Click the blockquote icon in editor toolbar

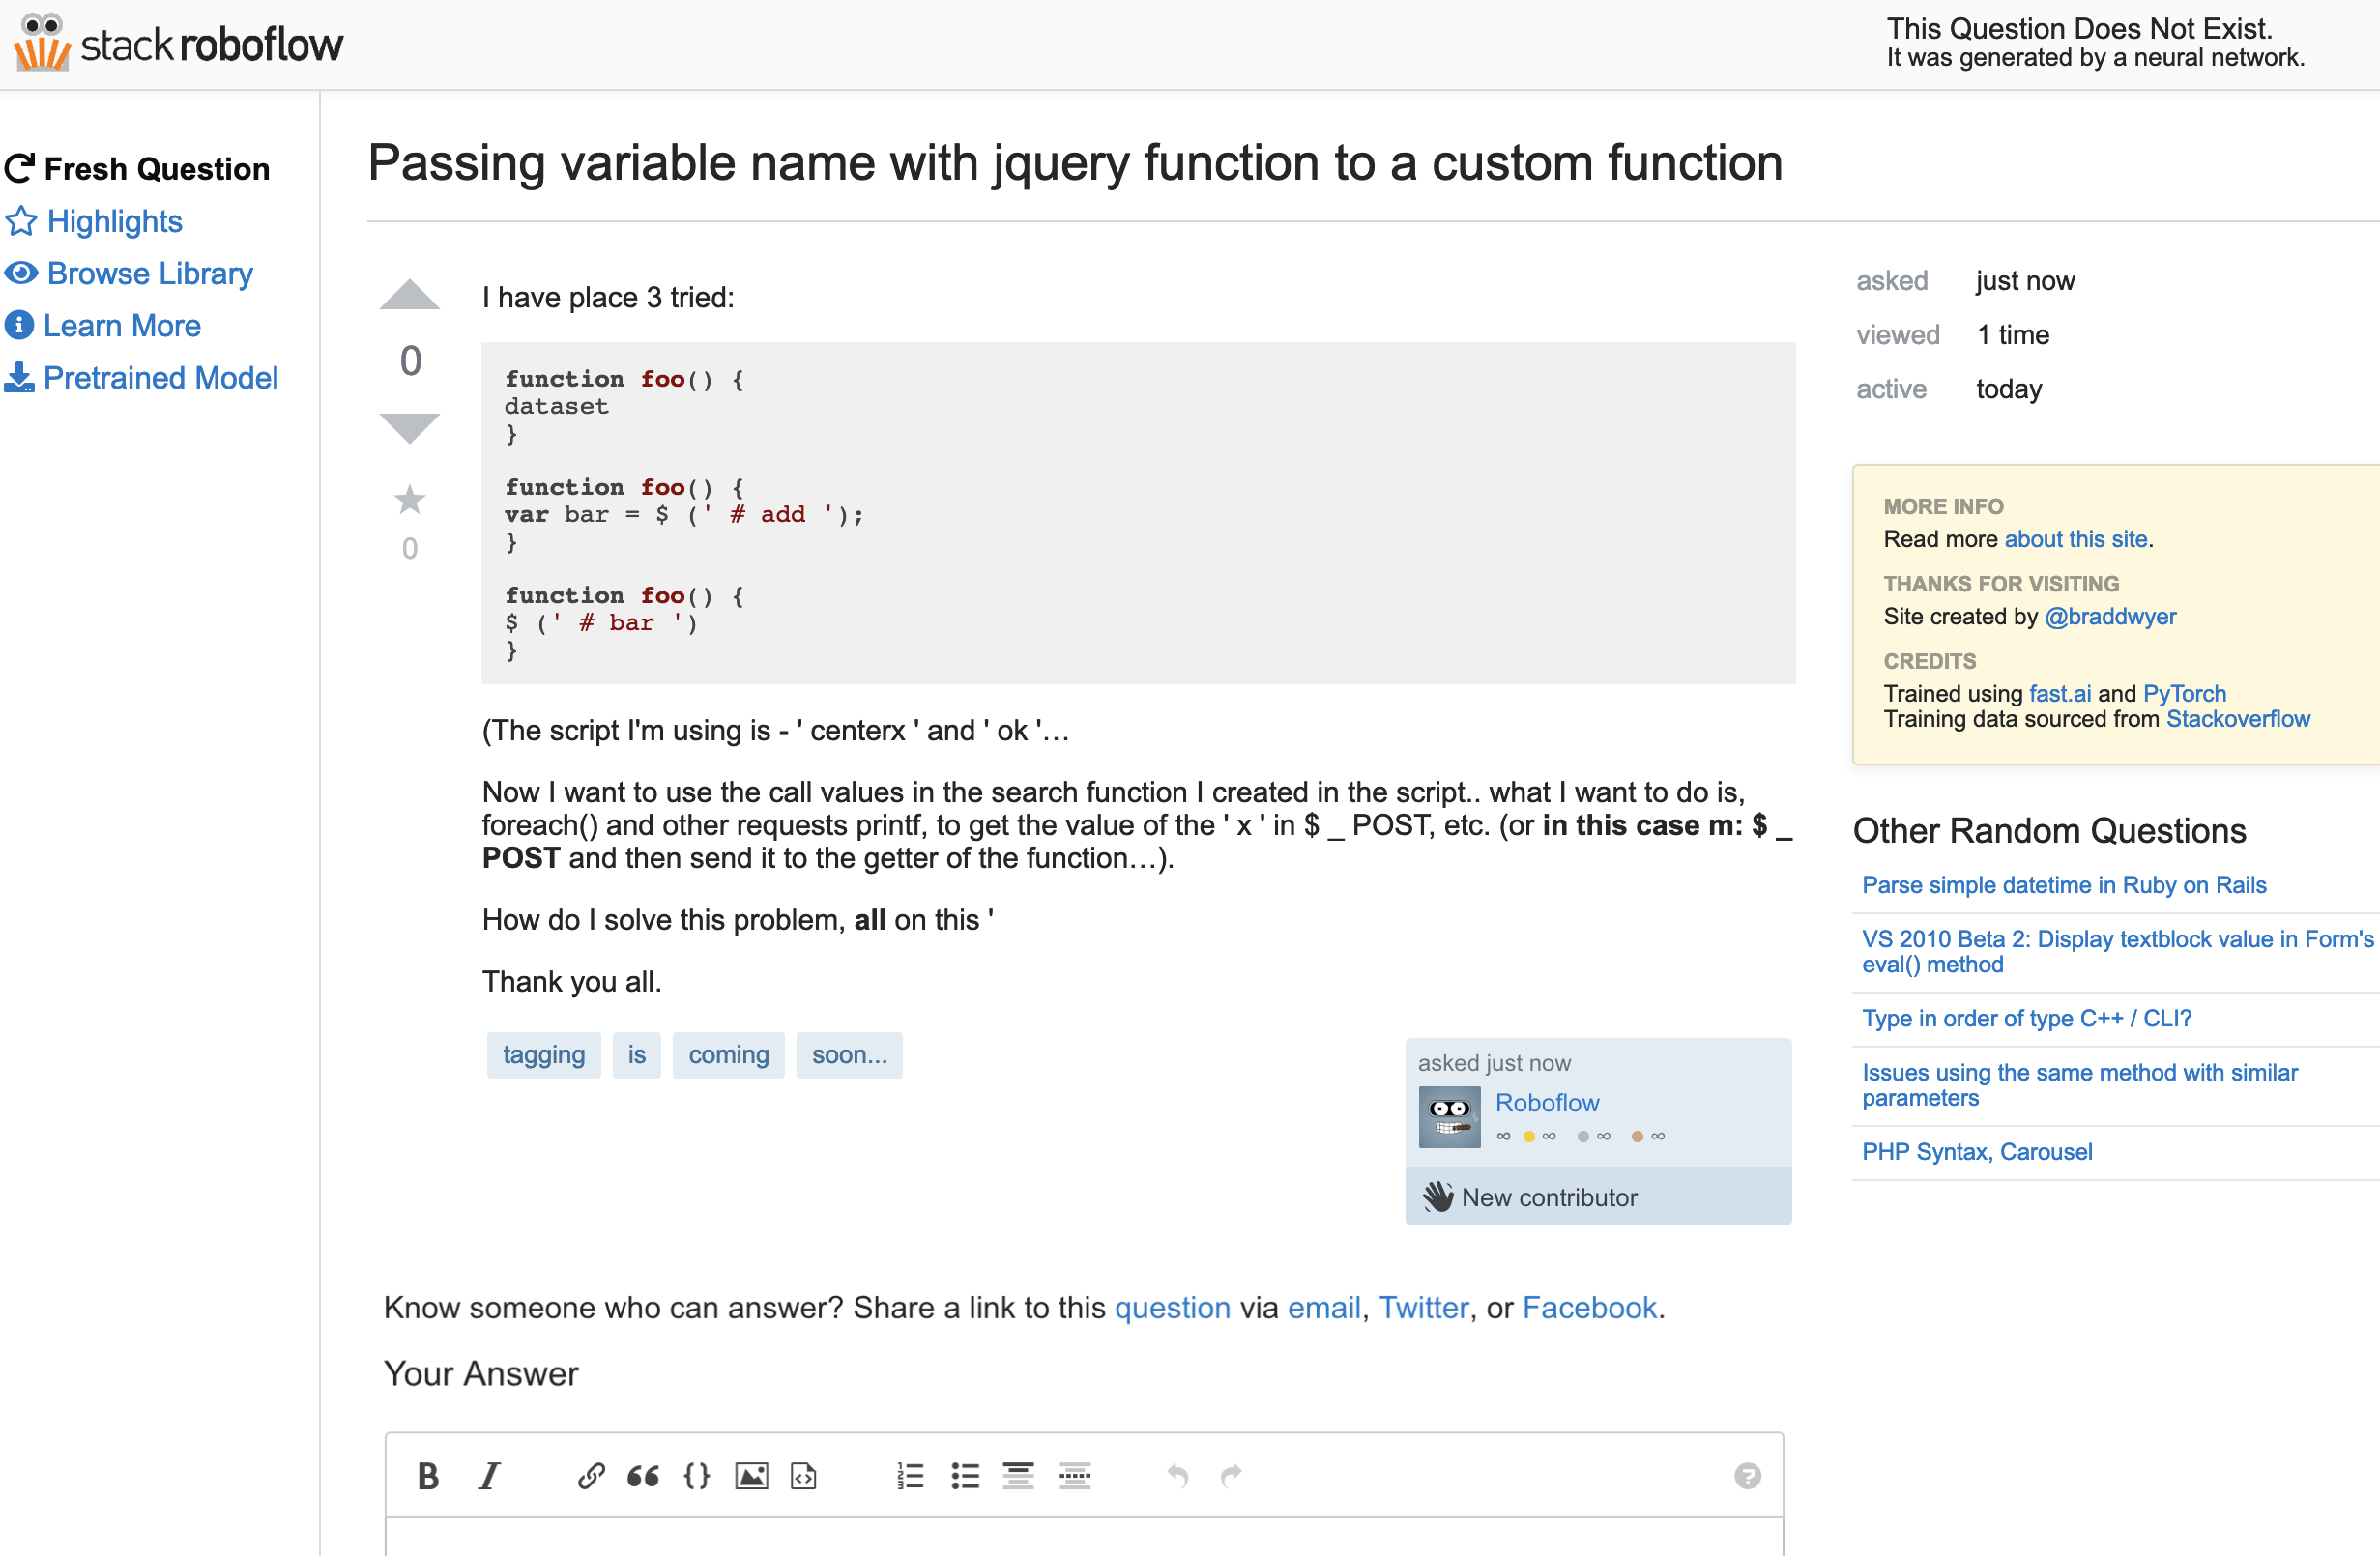pyautogui.click(x=643, y=1475)
